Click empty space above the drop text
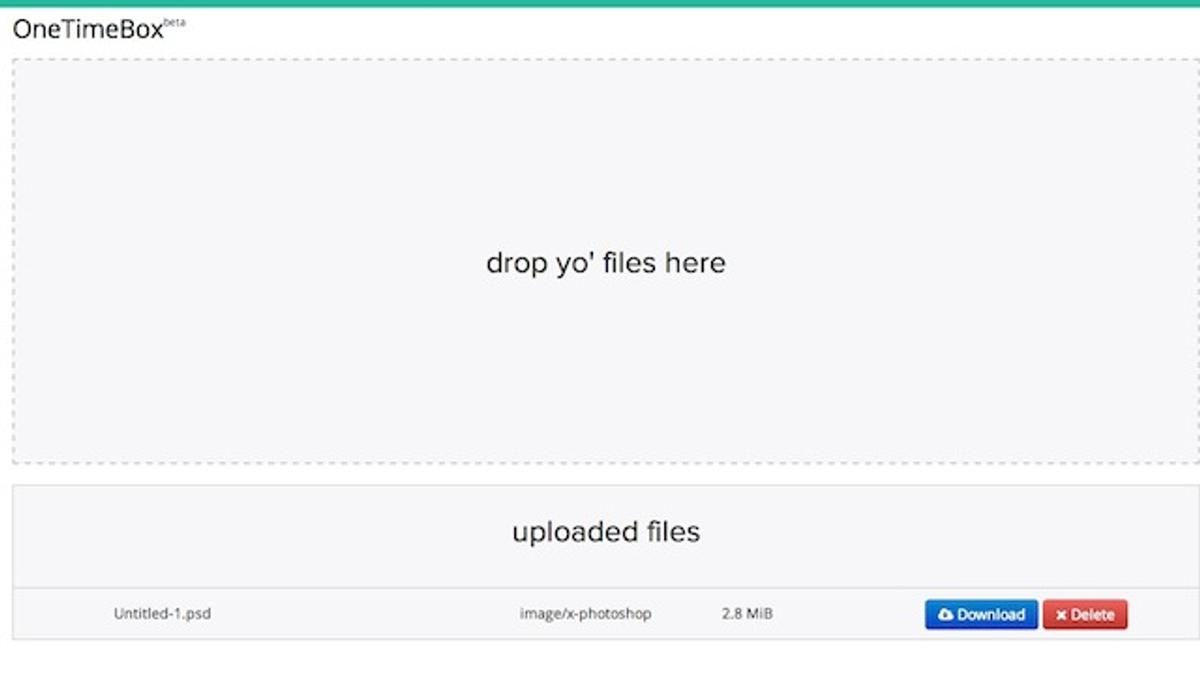 (x=606, y=150)
